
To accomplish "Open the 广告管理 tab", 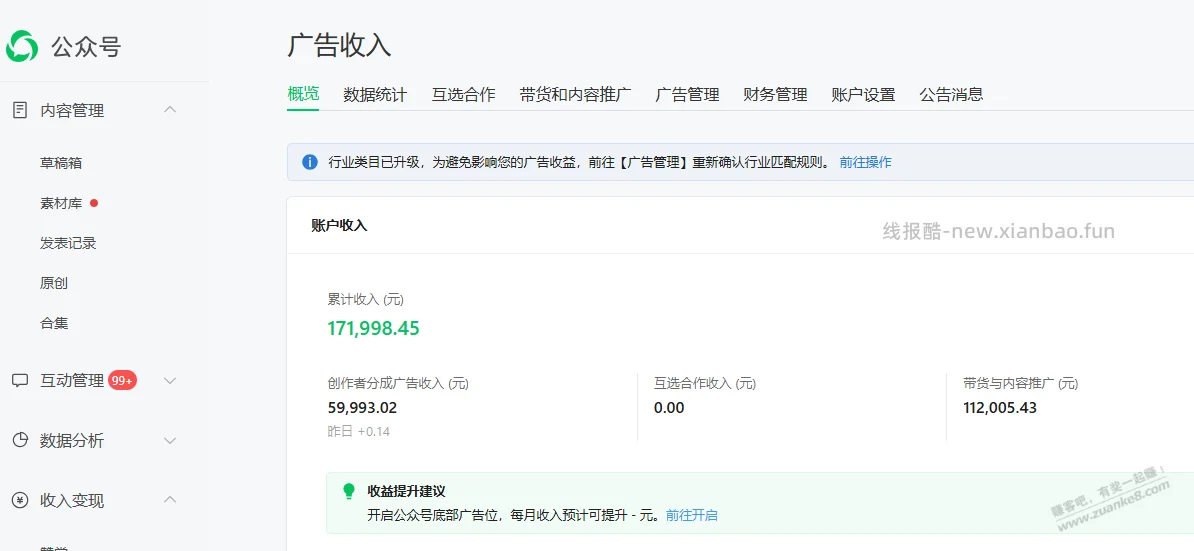I will pyautogui.click(x=687, y=94).
